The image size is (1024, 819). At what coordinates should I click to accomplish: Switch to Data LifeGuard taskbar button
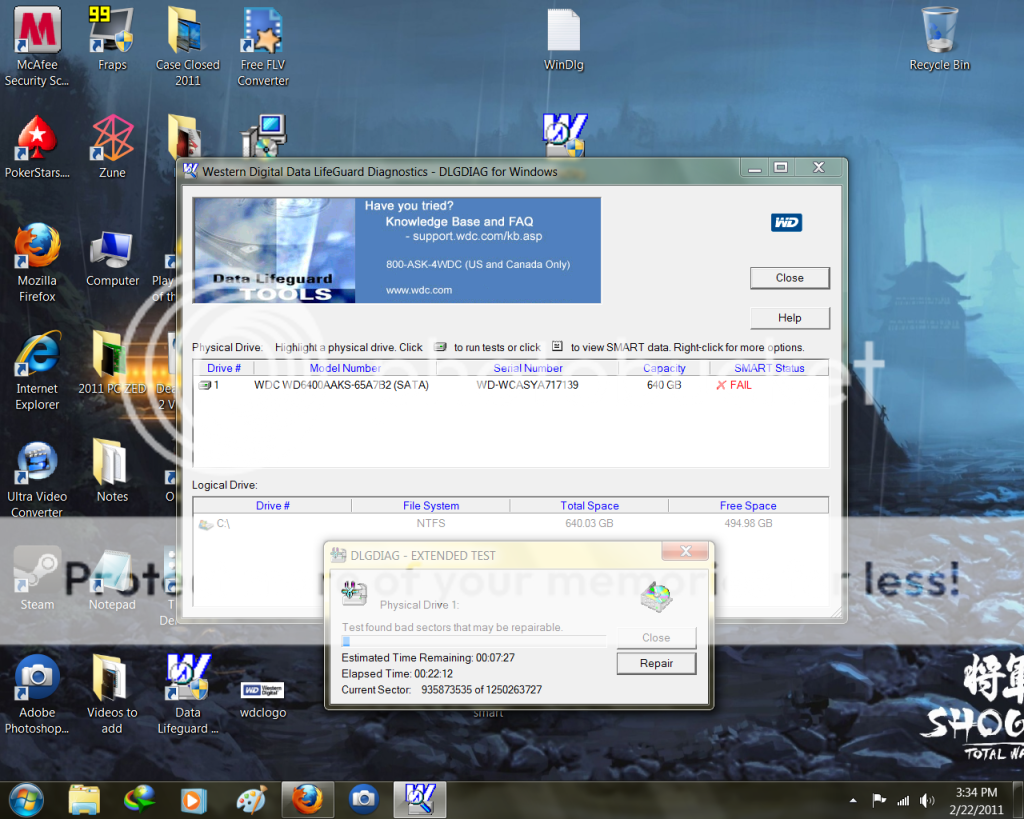coord(420,799)
